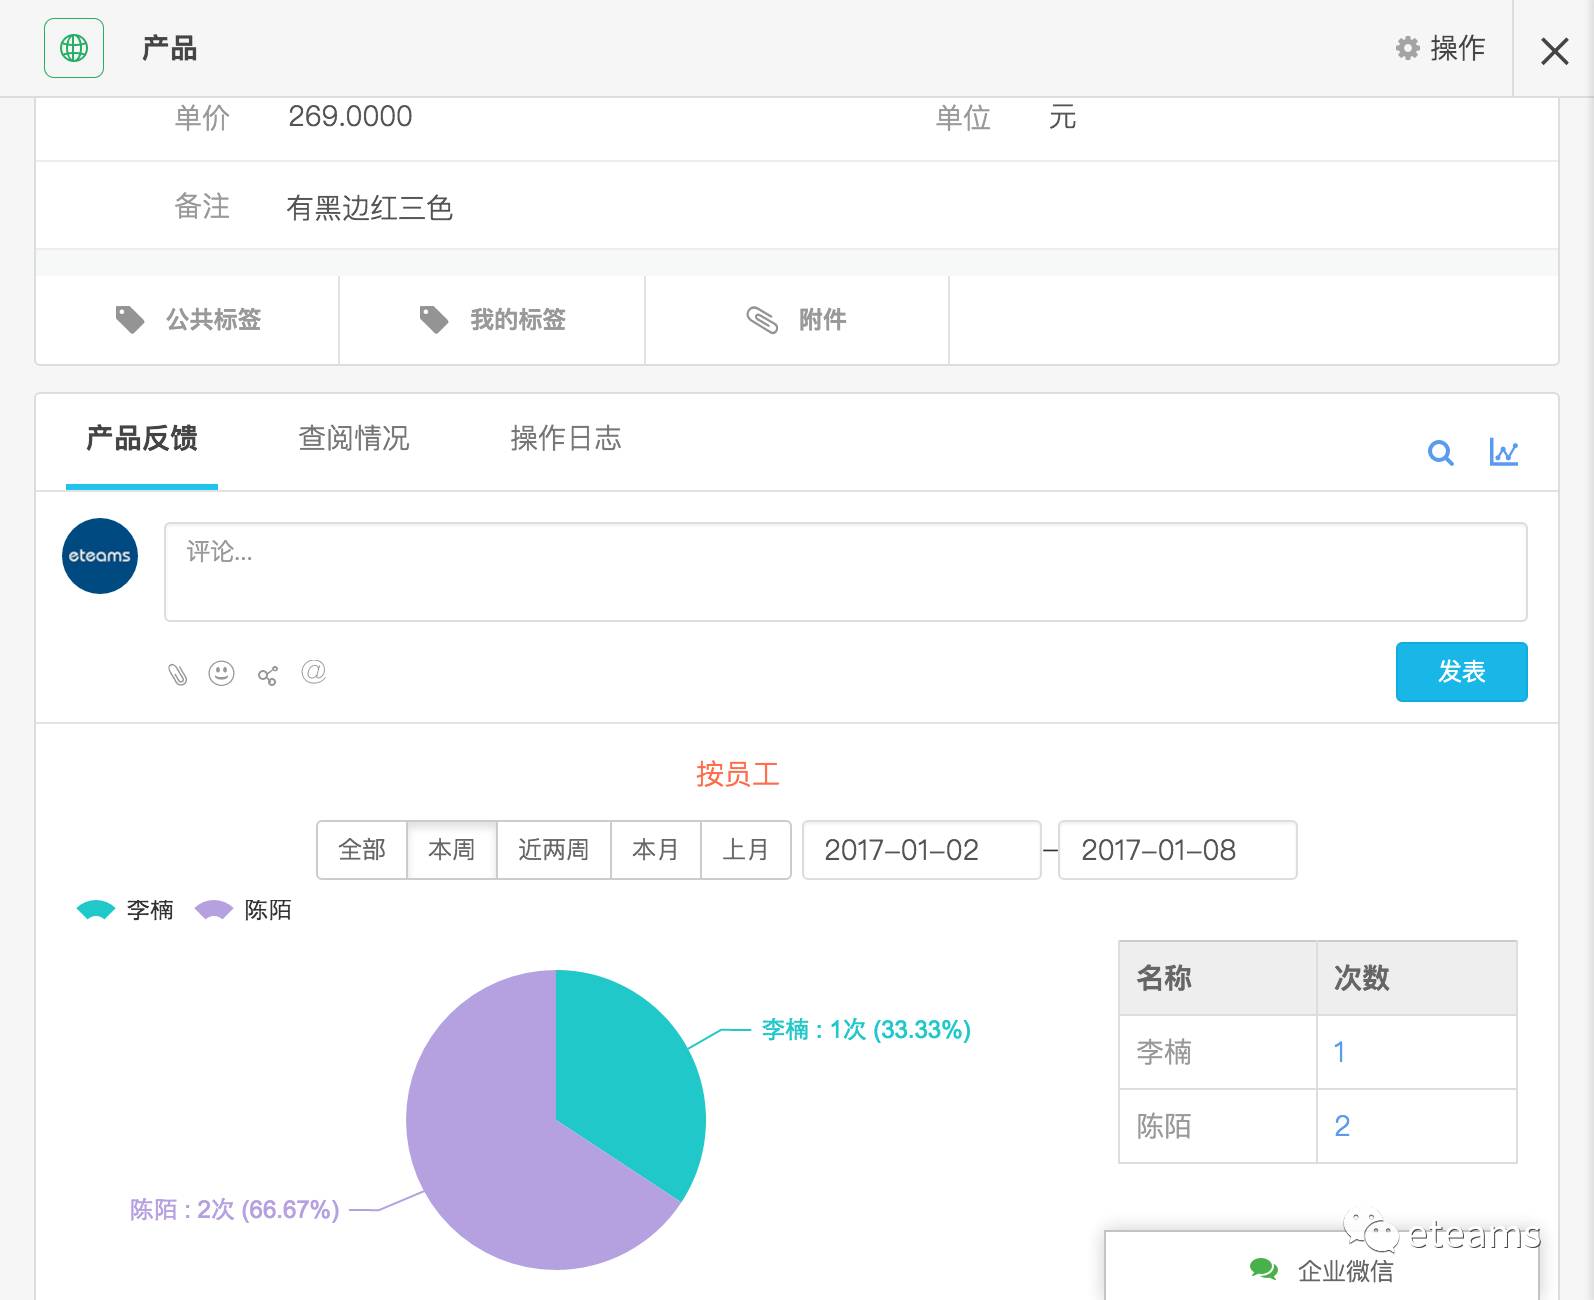Click the 名称 column header

[x=1218, y=978]
